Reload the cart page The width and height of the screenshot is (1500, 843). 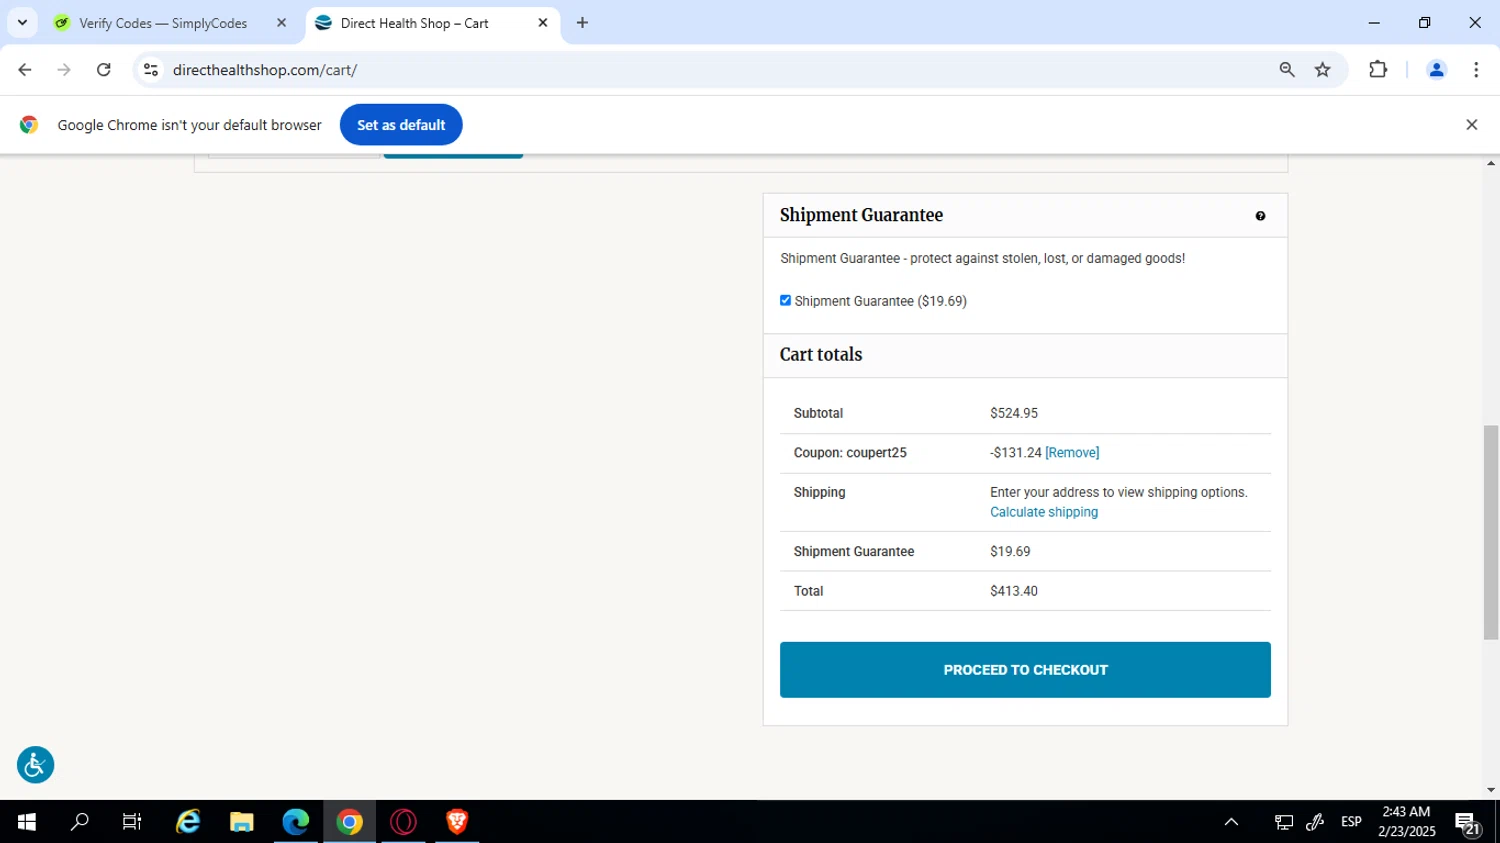pos(104,70)
